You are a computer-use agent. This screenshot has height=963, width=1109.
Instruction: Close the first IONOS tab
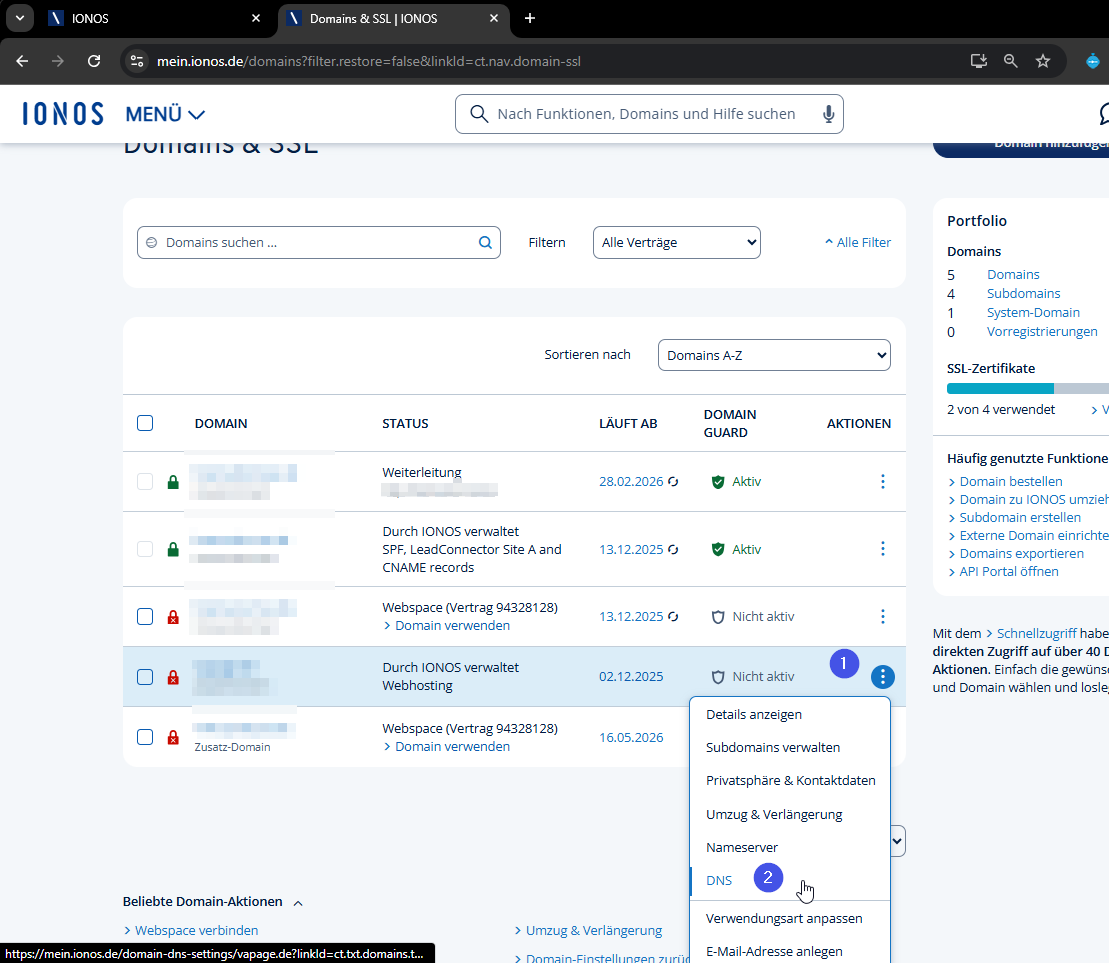coord(256,18)
